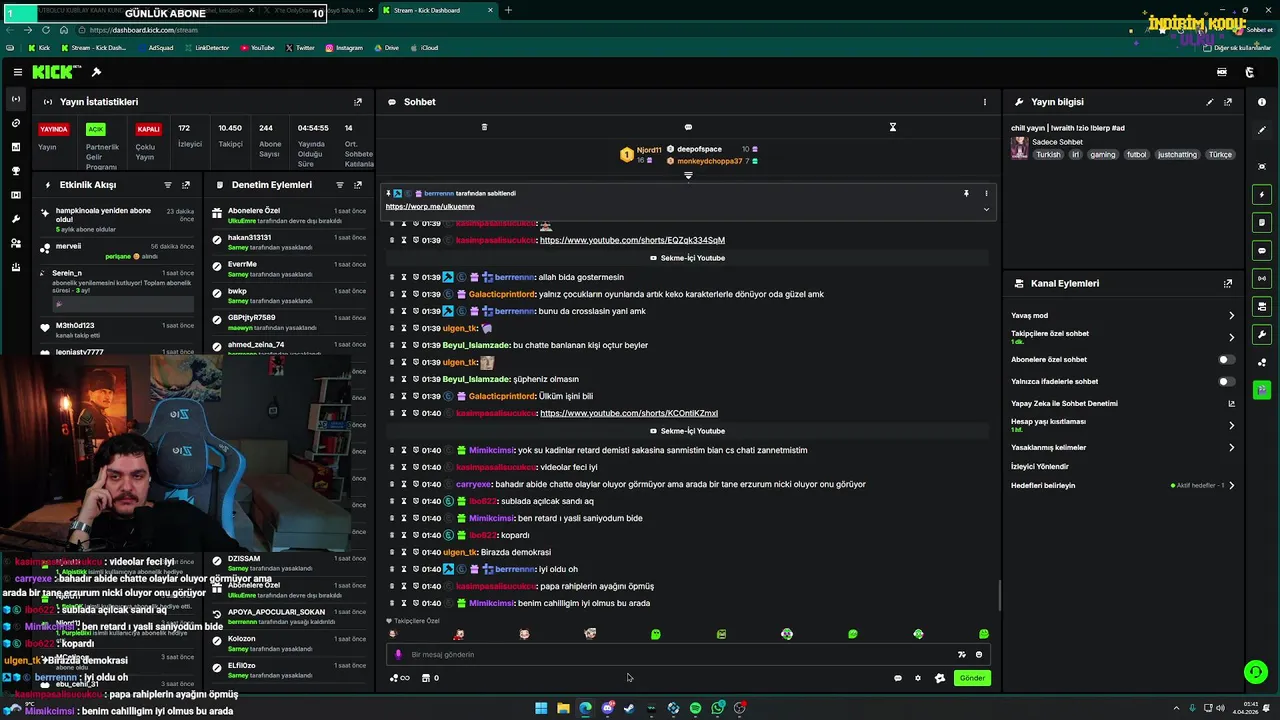This screenshot has height=720, width=1280.
Task: Click the İzleyici Yönlendir action
Action: 1040,467
